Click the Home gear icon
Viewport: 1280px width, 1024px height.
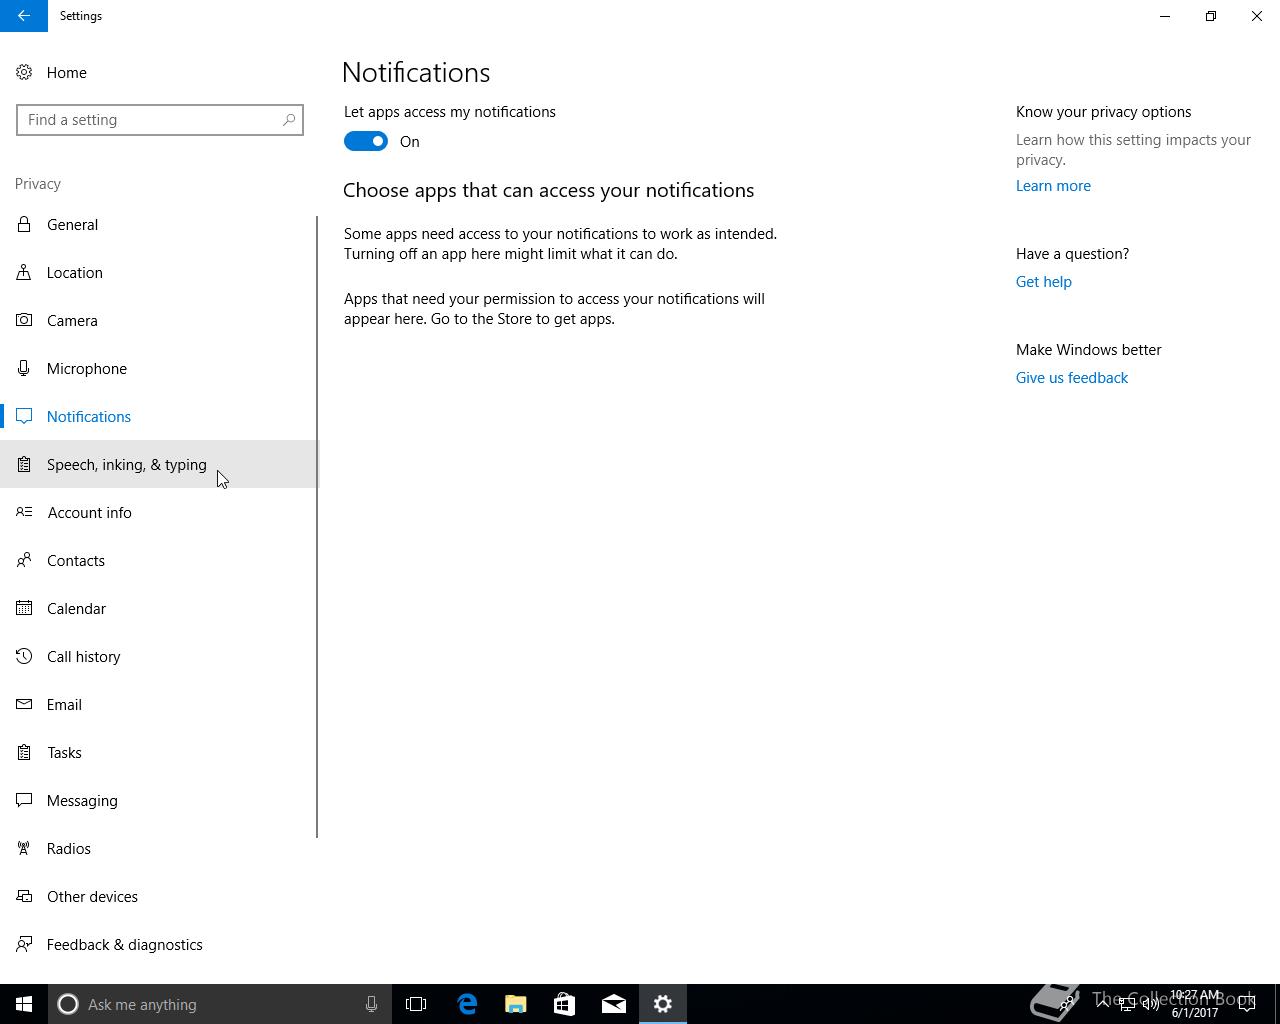(24, 72)
